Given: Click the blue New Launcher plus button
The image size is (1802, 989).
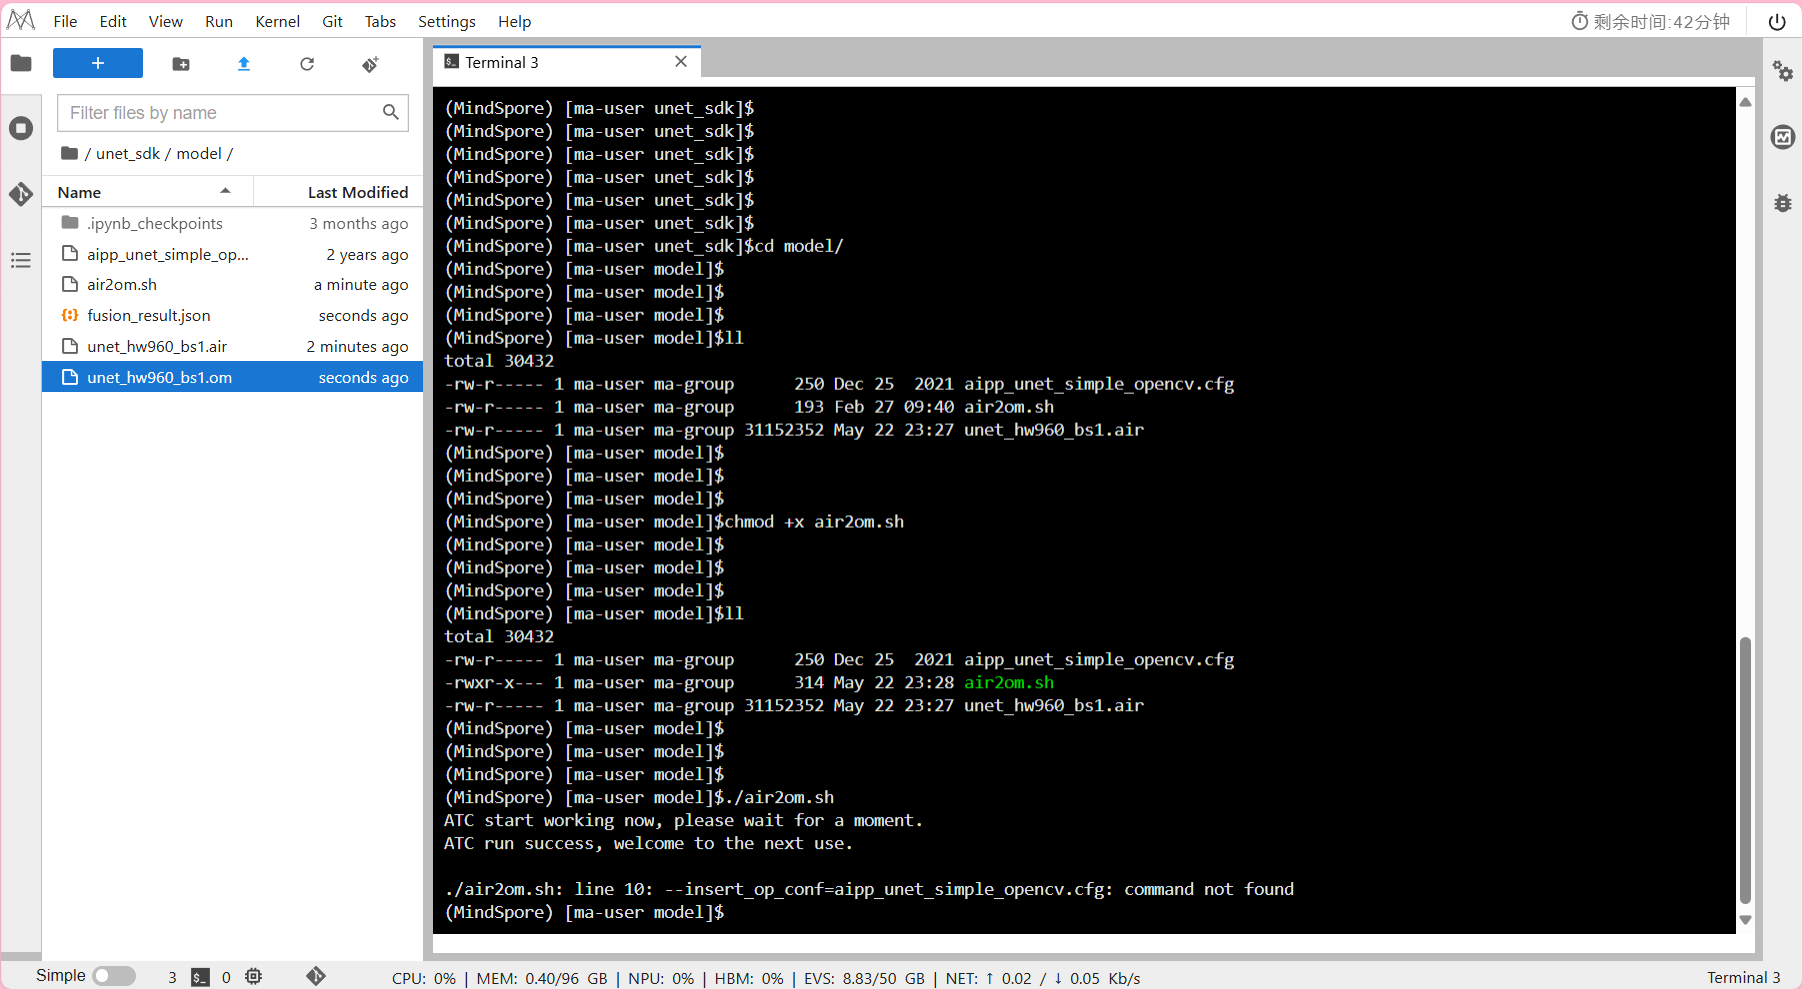Looking at the screenshot, I should [98, 63].
